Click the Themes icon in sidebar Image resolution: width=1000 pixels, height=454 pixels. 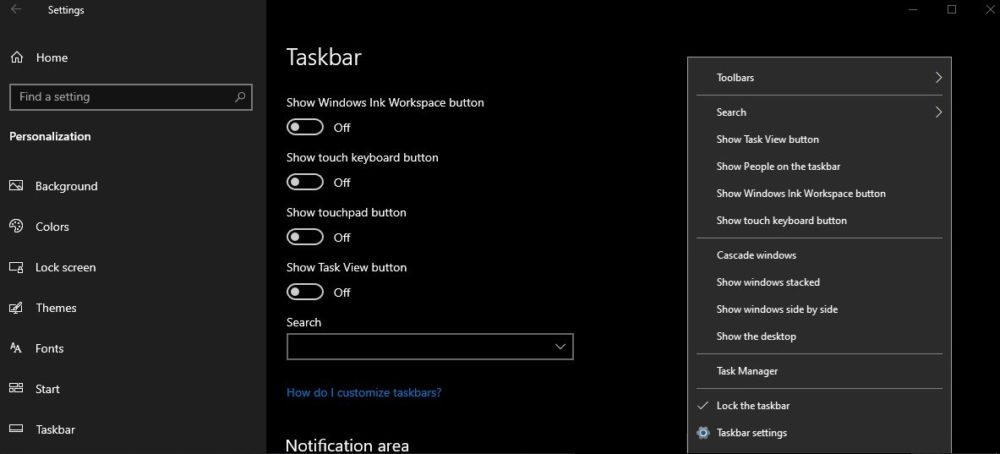(16, 308)
